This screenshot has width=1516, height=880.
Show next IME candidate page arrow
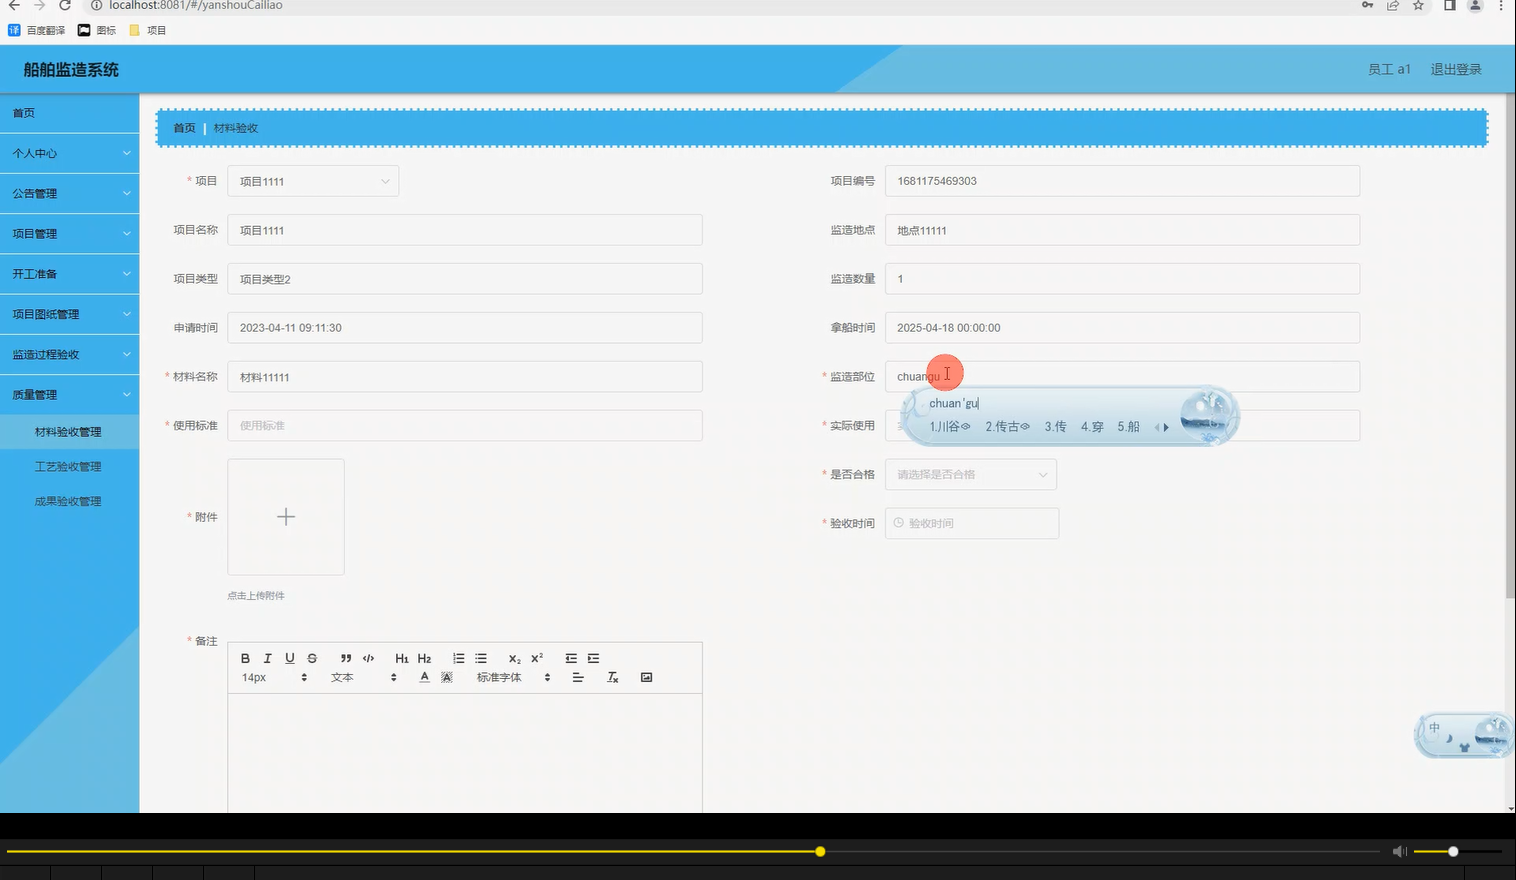pyautogui.click(x=1166, y=427)
